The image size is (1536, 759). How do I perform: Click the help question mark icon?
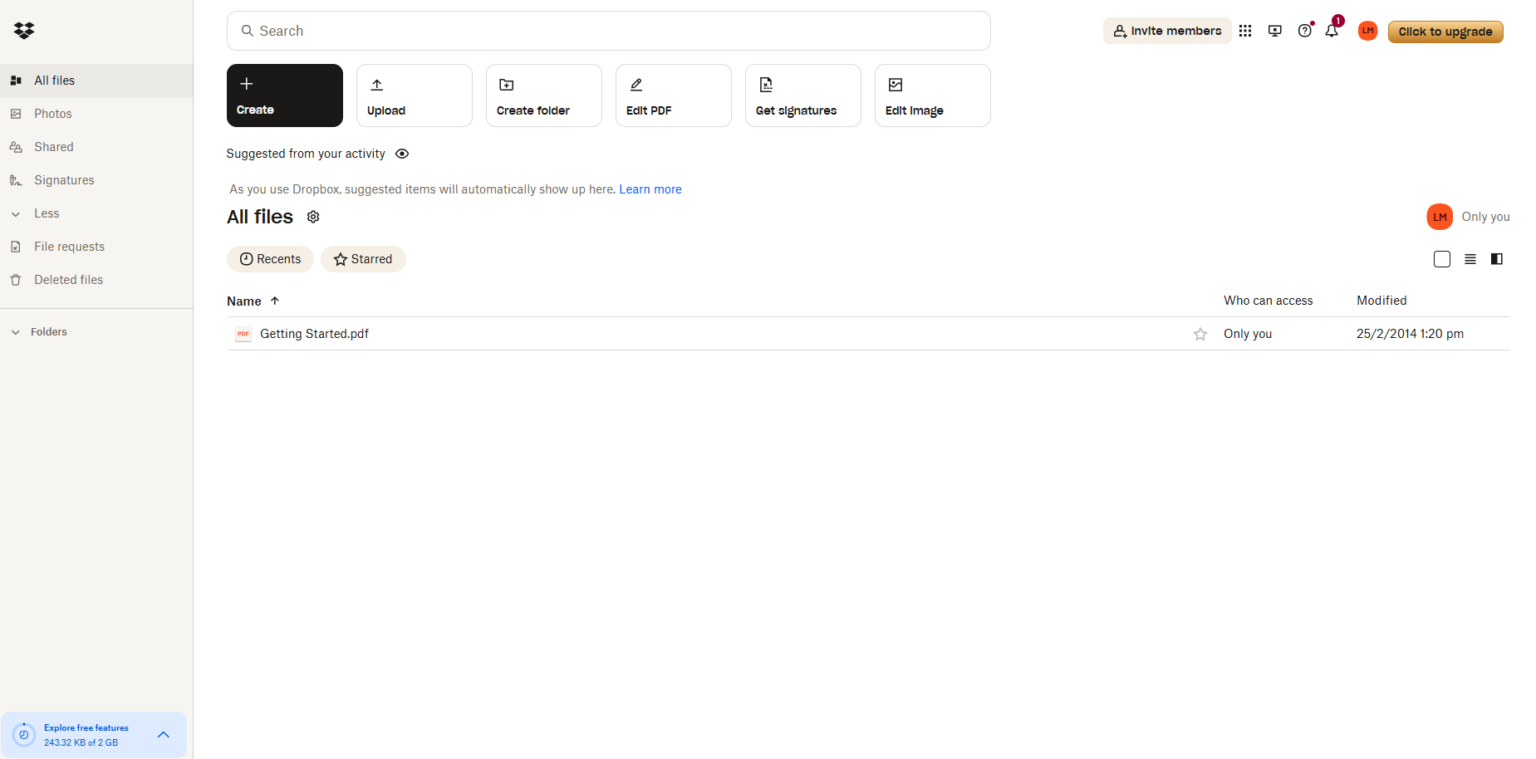[1304, 31]
